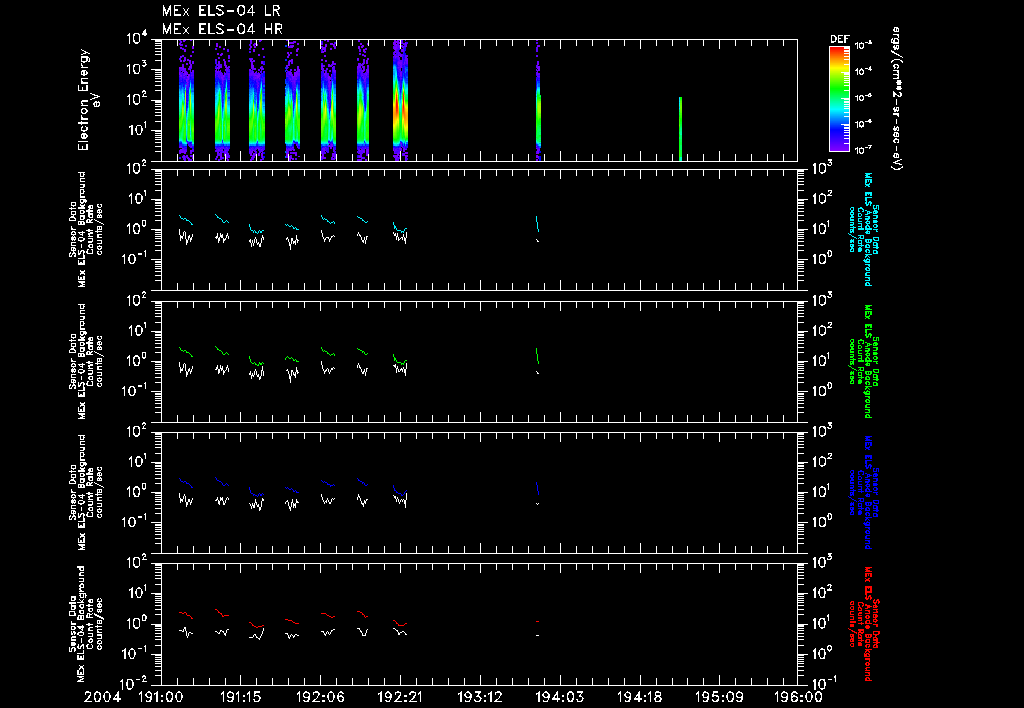Click the isolated spectrogram strip before 194:03

pos(538,100)
